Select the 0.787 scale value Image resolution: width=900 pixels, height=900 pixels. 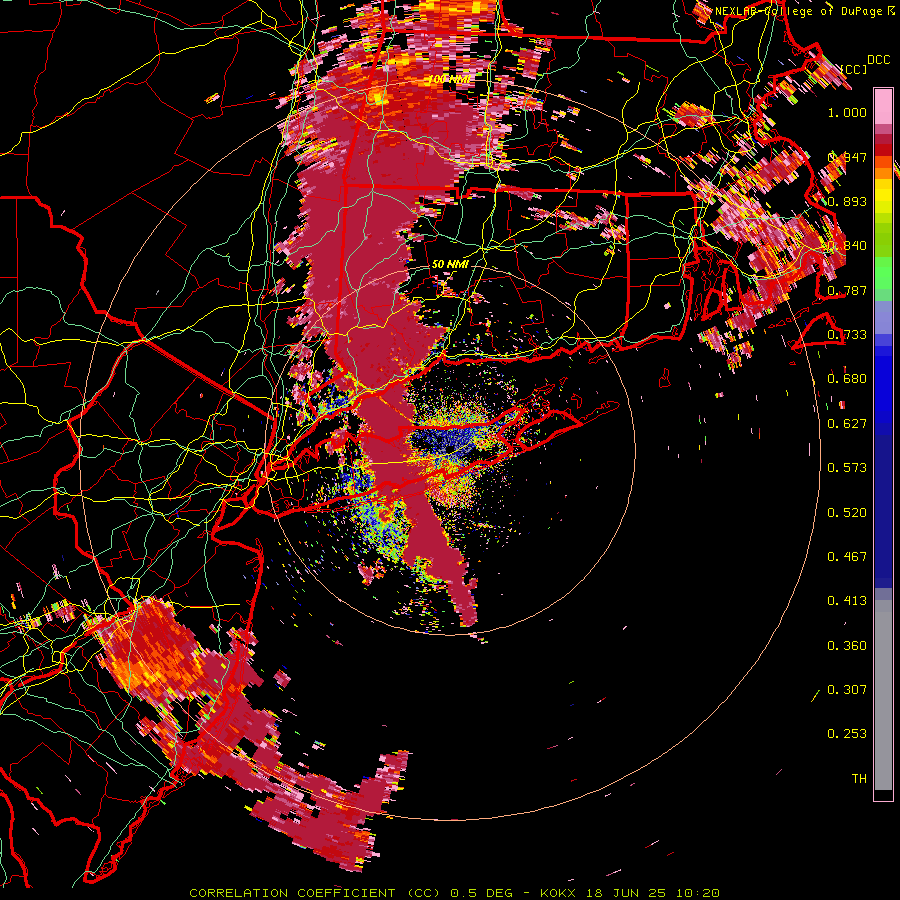pos(847,290)
